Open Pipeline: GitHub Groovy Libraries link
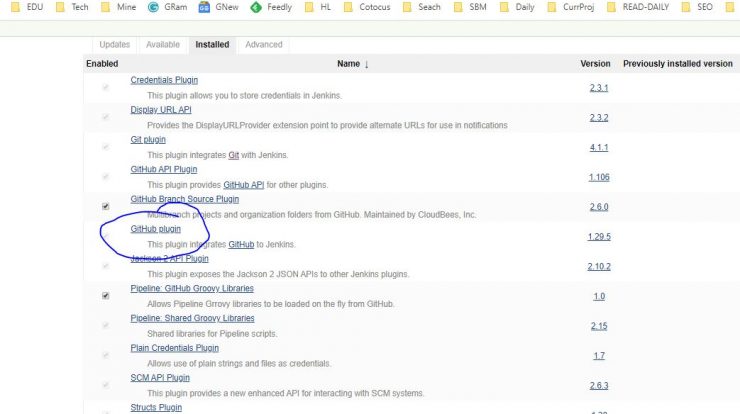 point(192,288)
